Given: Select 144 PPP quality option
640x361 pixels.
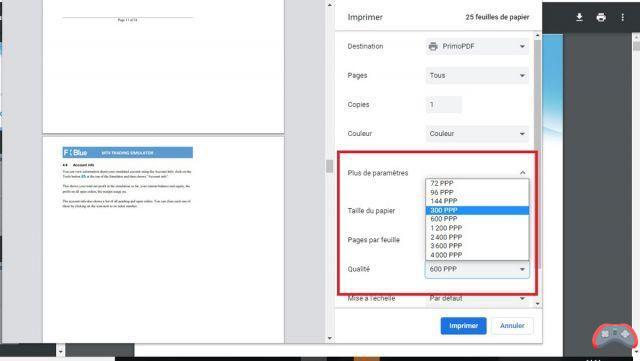Looking at the screenshot, I should tap(477, 201).
